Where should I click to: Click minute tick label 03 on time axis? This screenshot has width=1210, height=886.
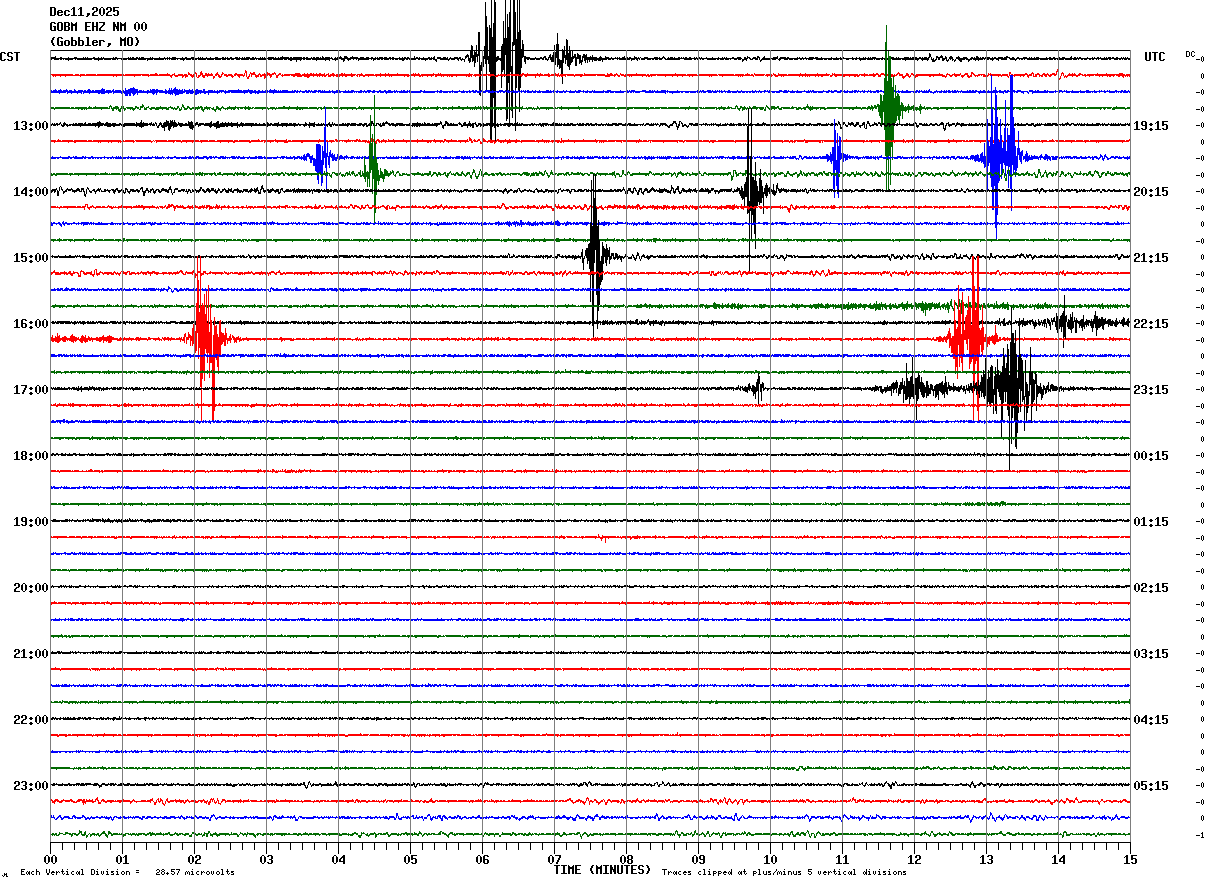tap(266, 859)
